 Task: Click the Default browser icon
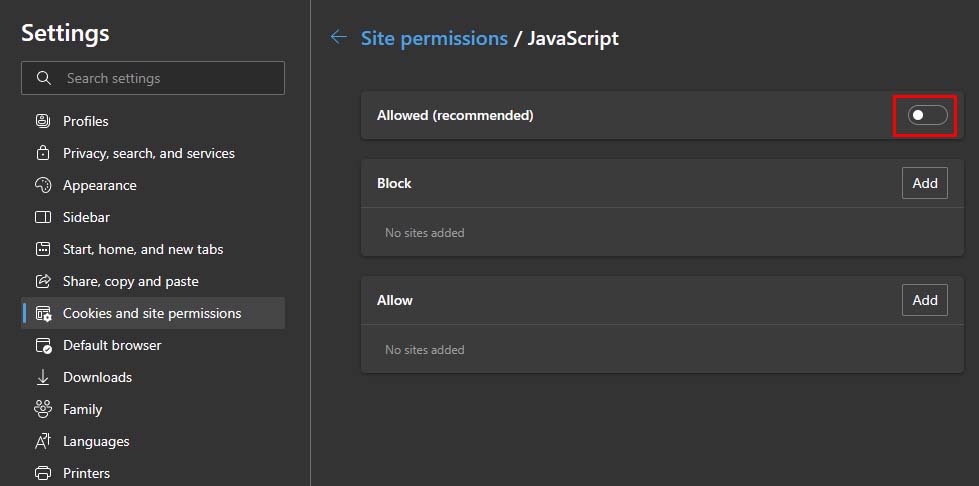coord(43,345)
